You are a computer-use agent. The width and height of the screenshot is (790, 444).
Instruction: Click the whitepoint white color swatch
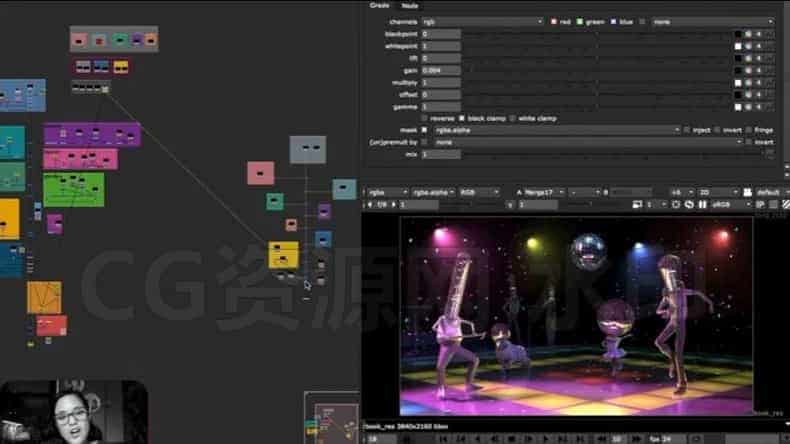point(738,46)
